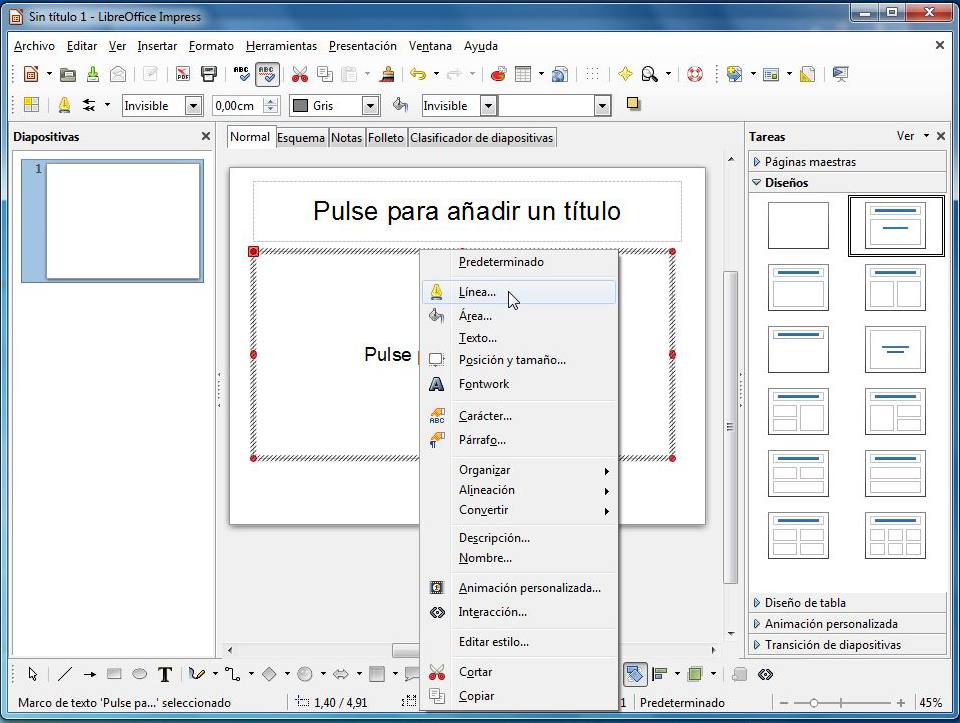Screen dimensions: 960x723
Task: Select the centered text layout thumbnail
Action: click(x=895, y=350)
